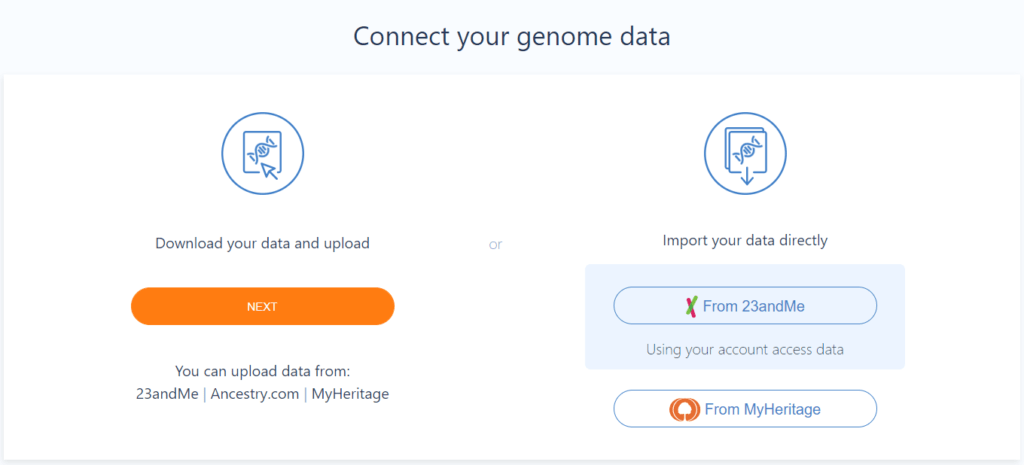Click the 'or' separator text
The image size is (1024, 465).
(496, 245)
